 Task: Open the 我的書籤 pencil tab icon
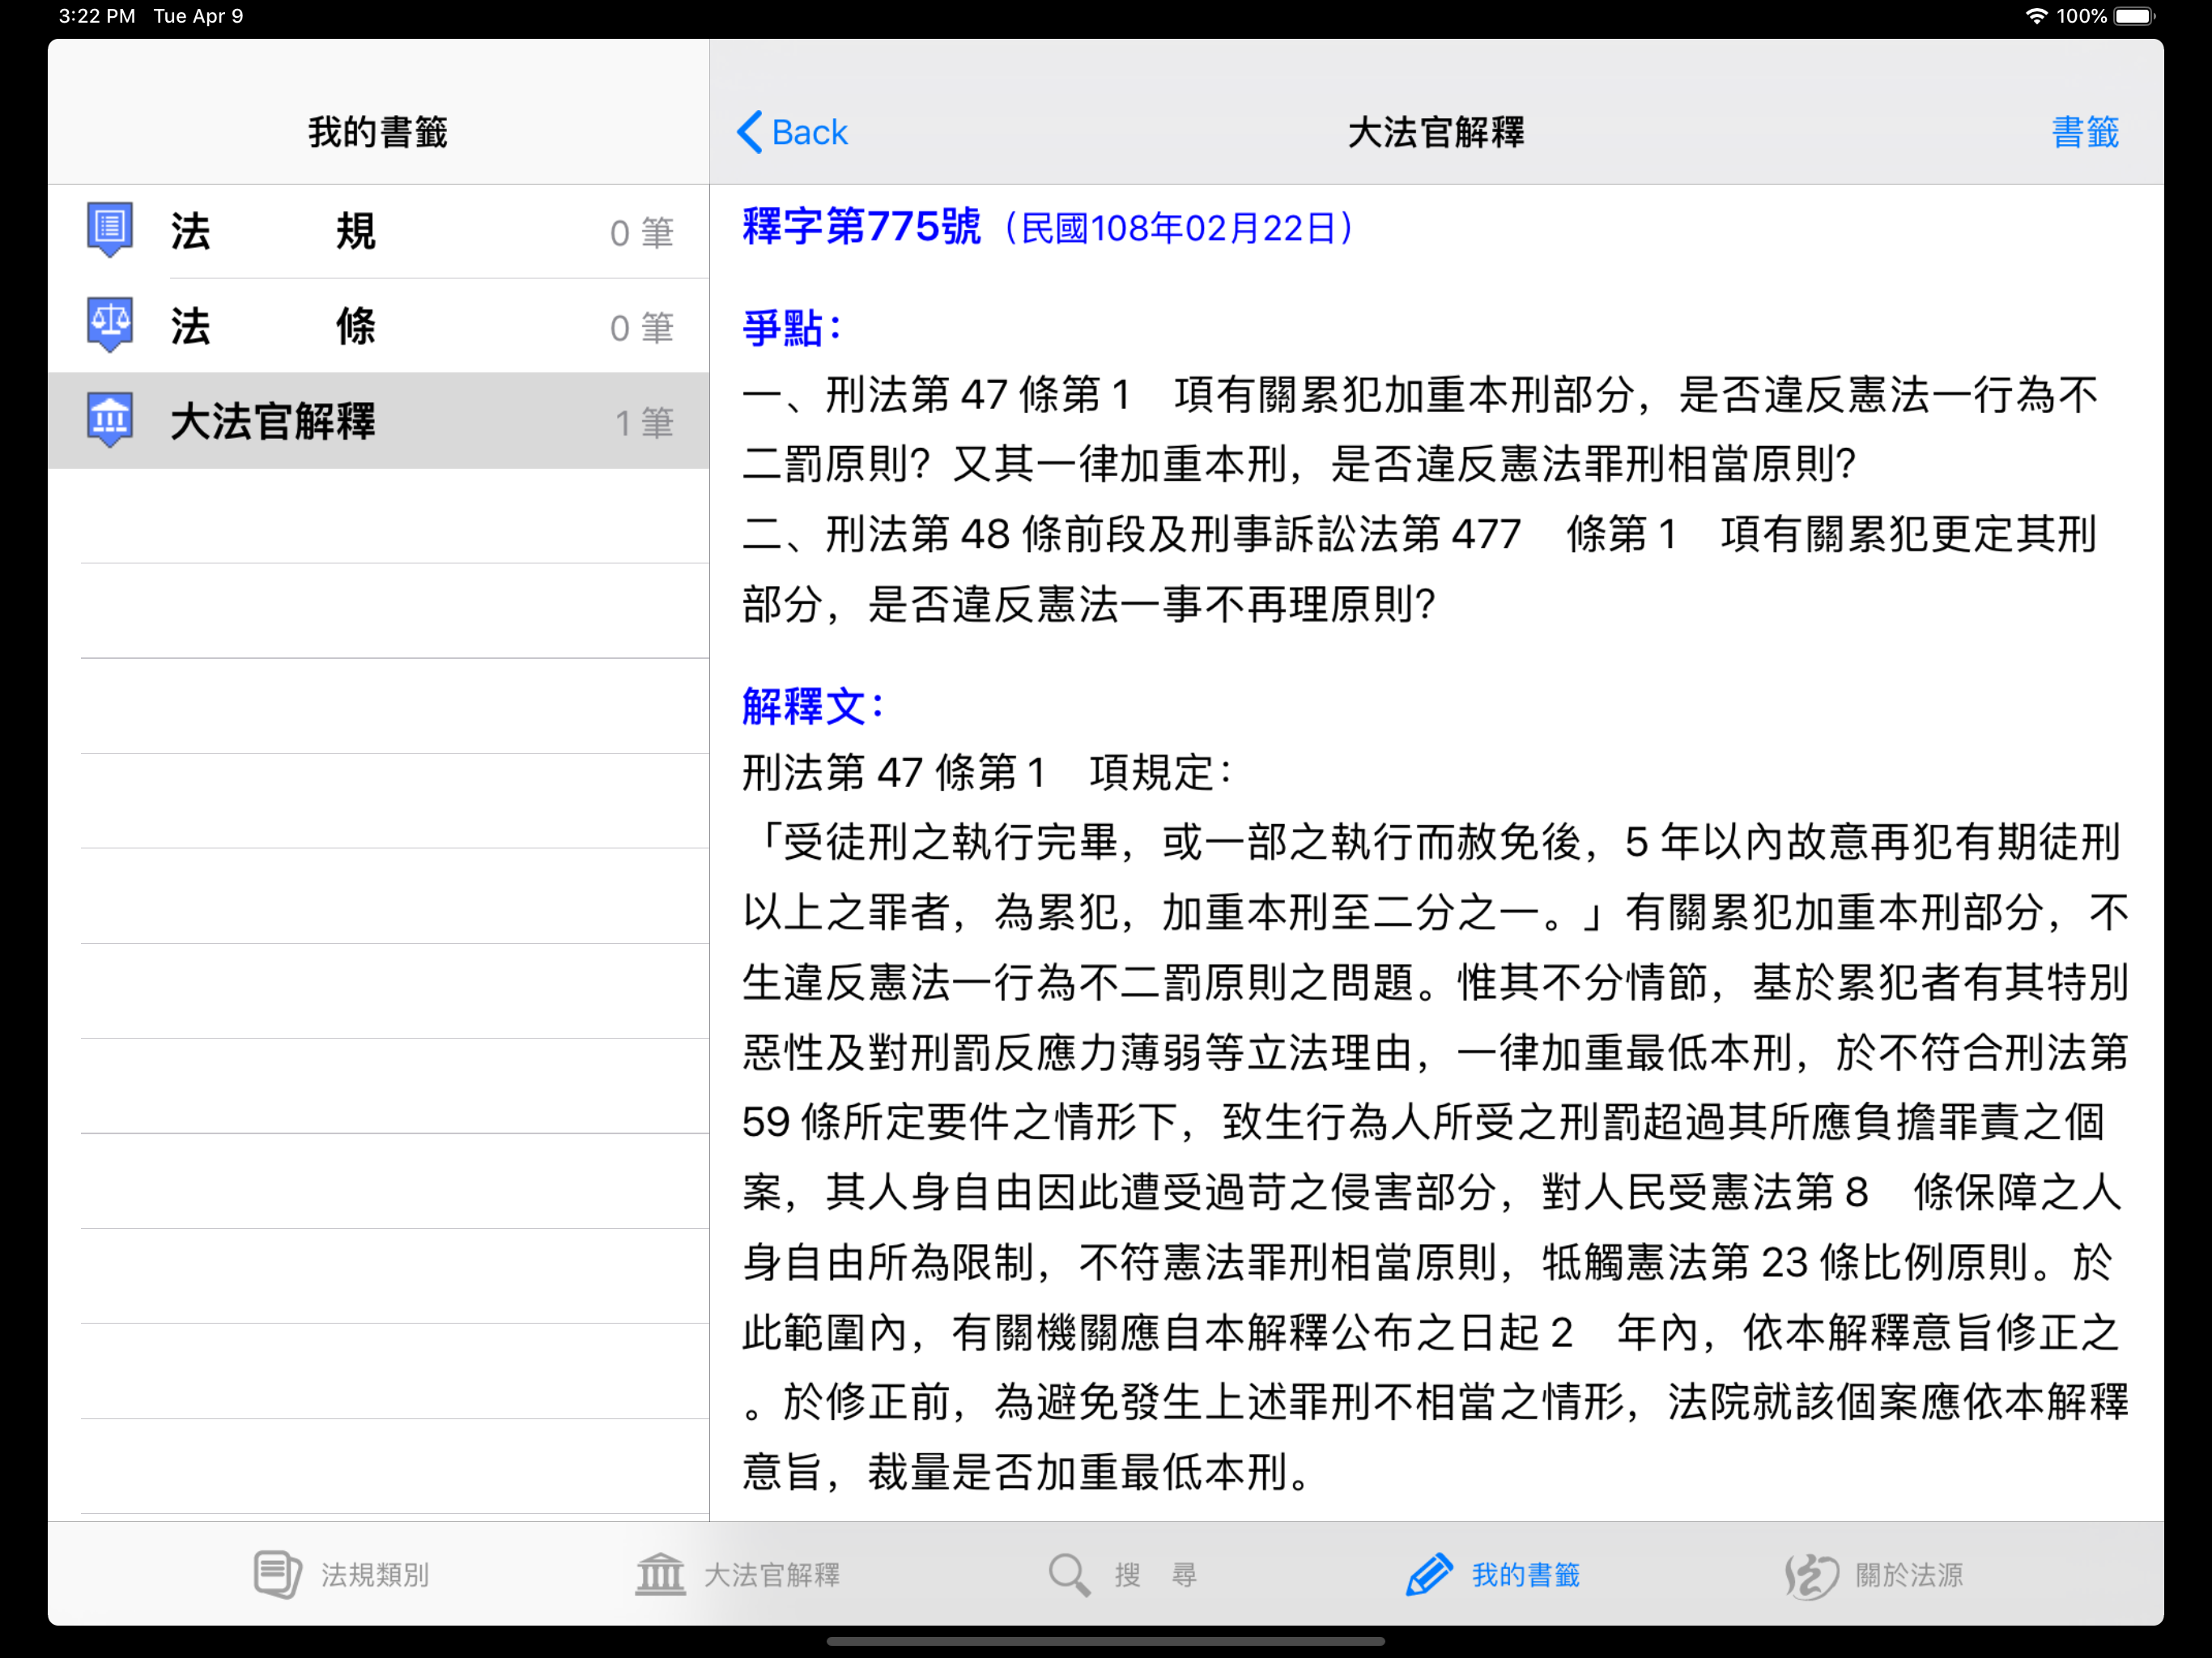1429,1575
